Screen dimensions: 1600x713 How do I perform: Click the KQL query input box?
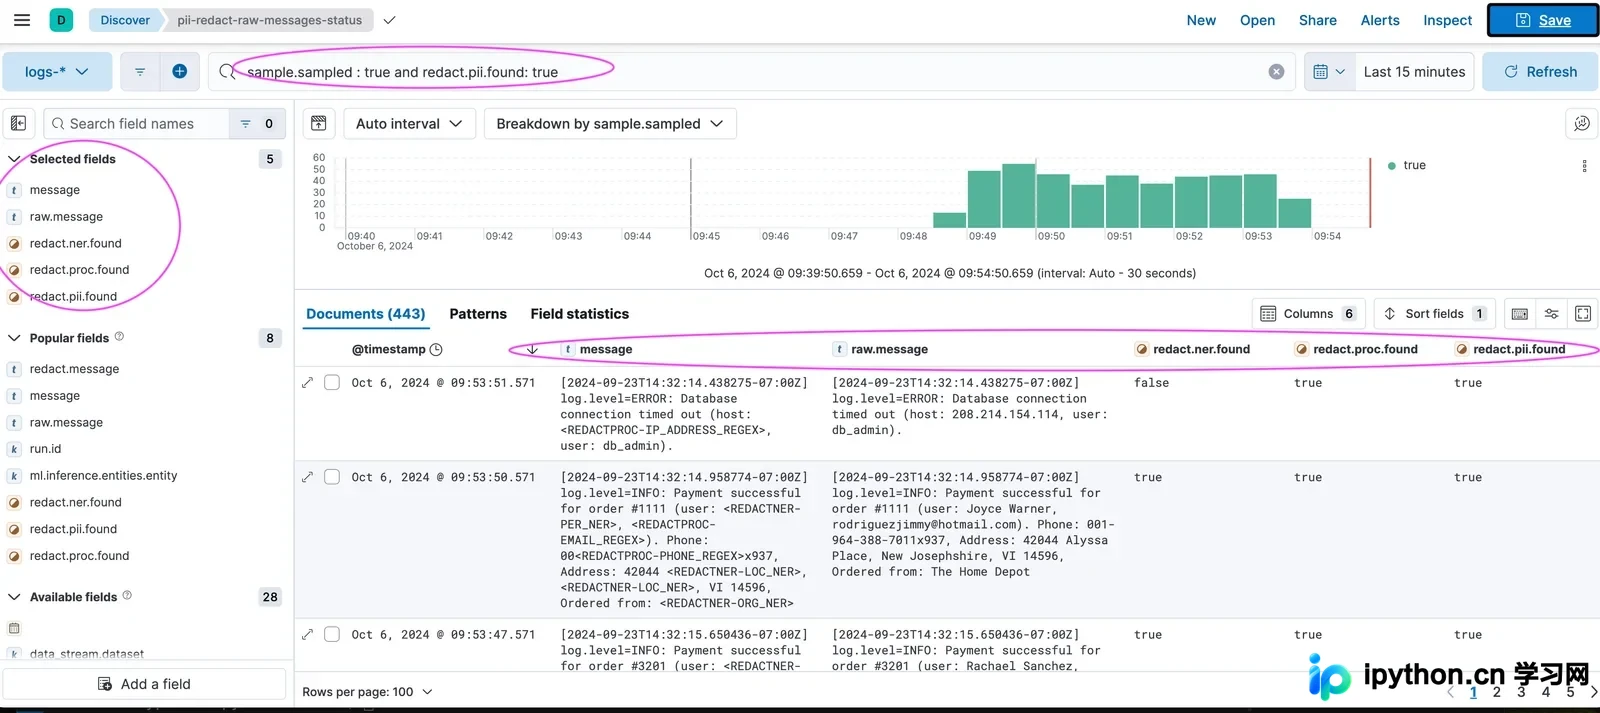point(750,72)
